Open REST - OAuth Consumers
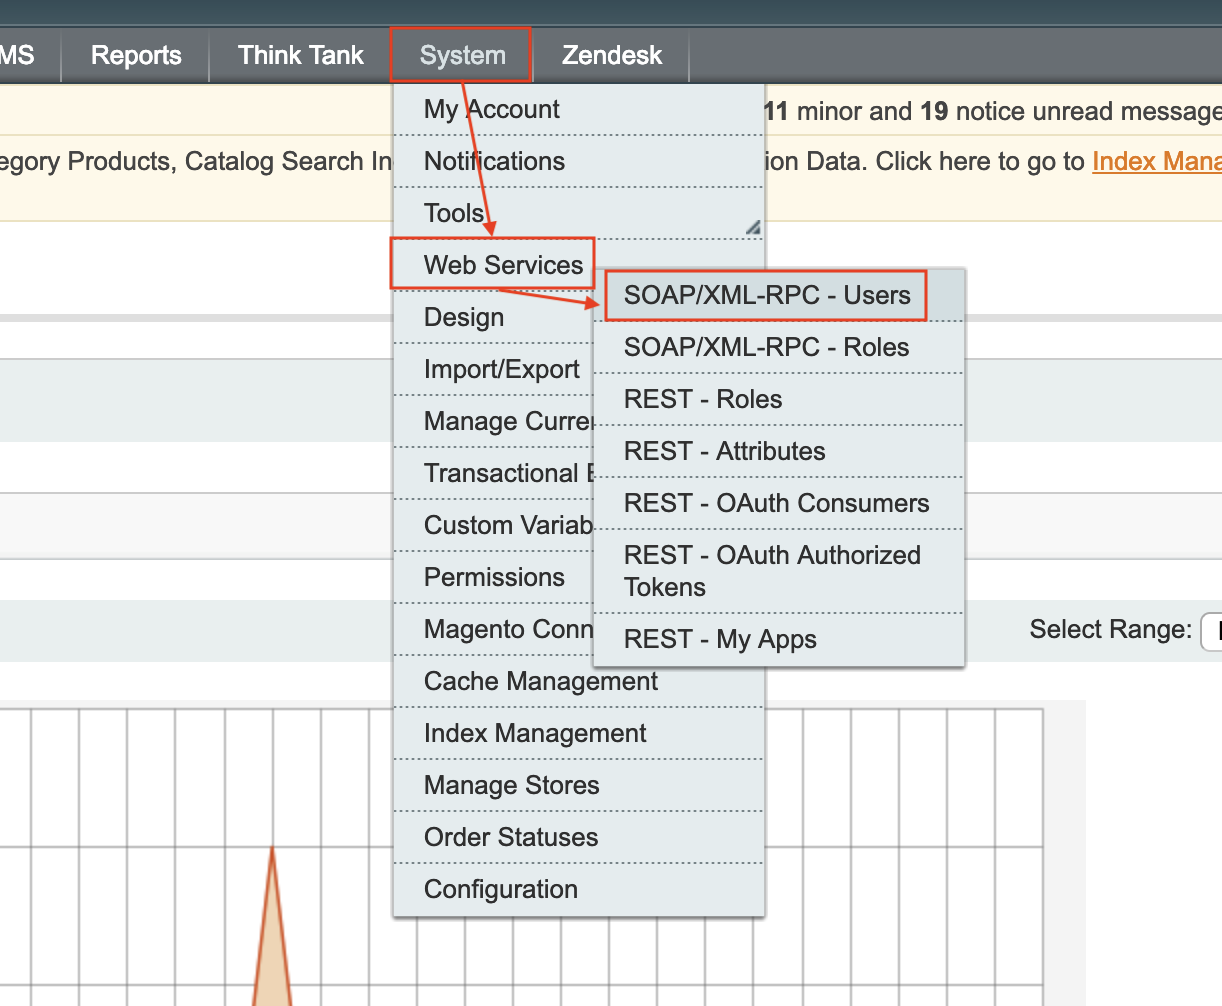 (779, 503)
